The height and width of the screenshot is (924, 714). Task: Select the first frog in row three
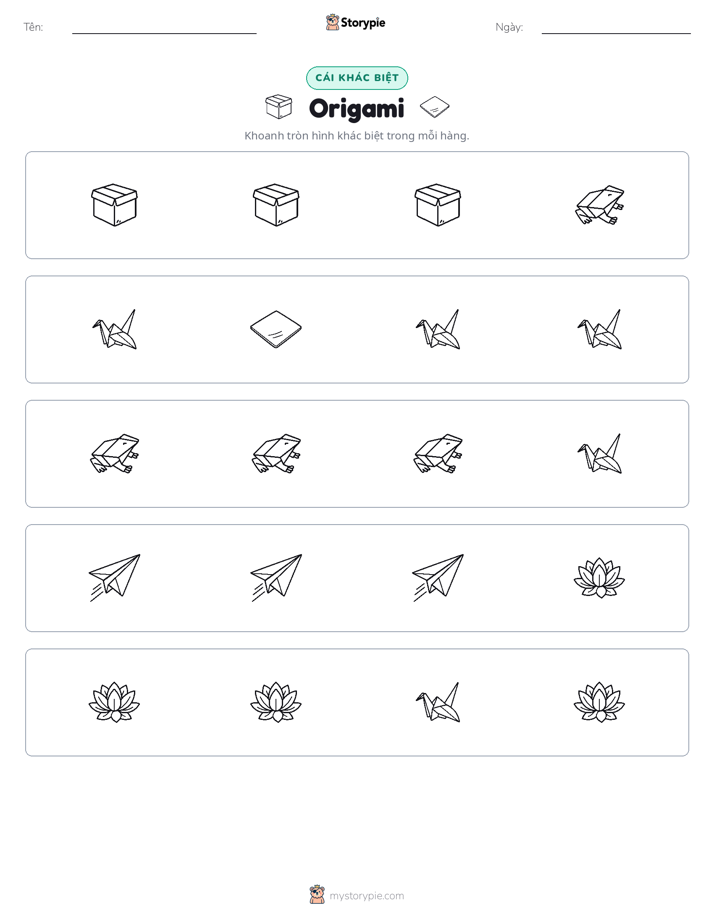(114, 454)
